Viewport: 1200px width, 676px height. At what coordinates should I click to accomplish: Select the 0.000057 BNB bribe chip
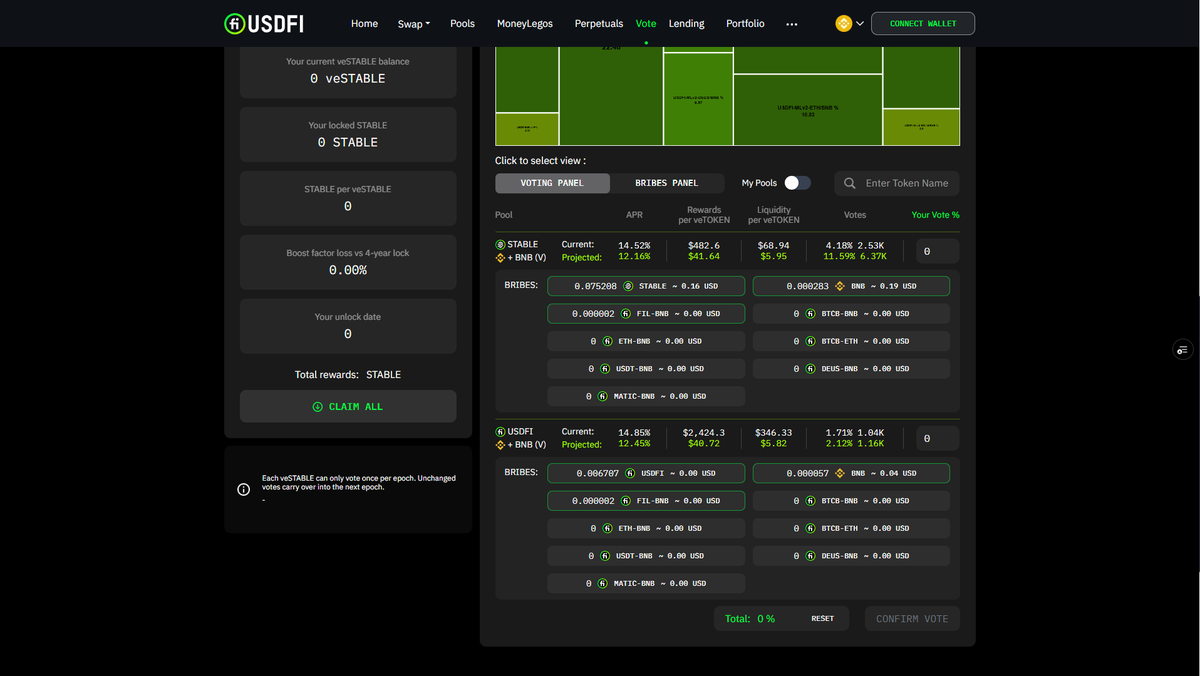point(851,473)
